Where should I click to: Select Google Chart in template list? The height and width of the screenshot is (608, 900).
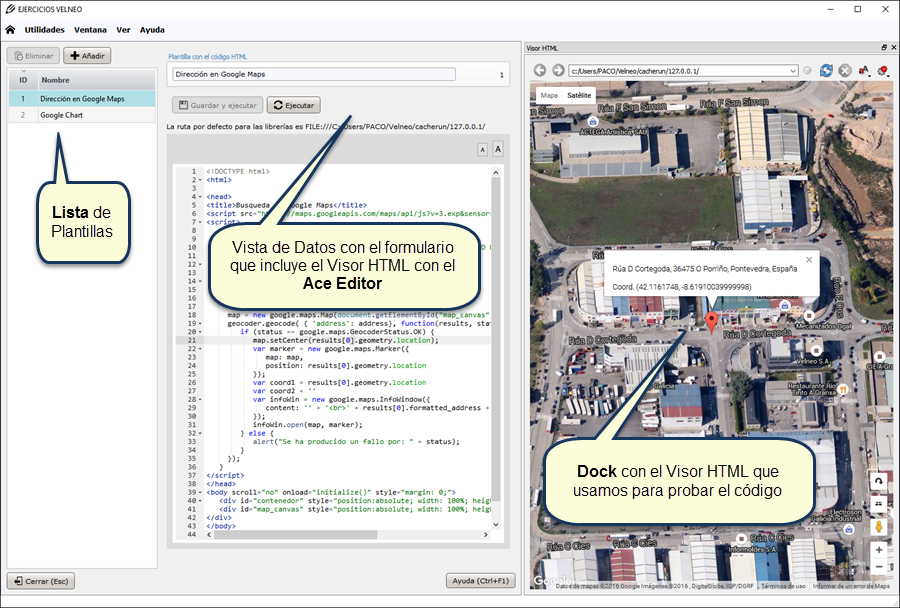coord(61,116)
